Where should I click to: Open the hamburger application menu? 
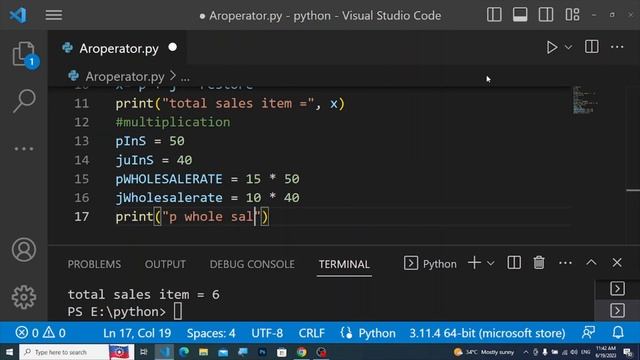[x=53, y=15]
